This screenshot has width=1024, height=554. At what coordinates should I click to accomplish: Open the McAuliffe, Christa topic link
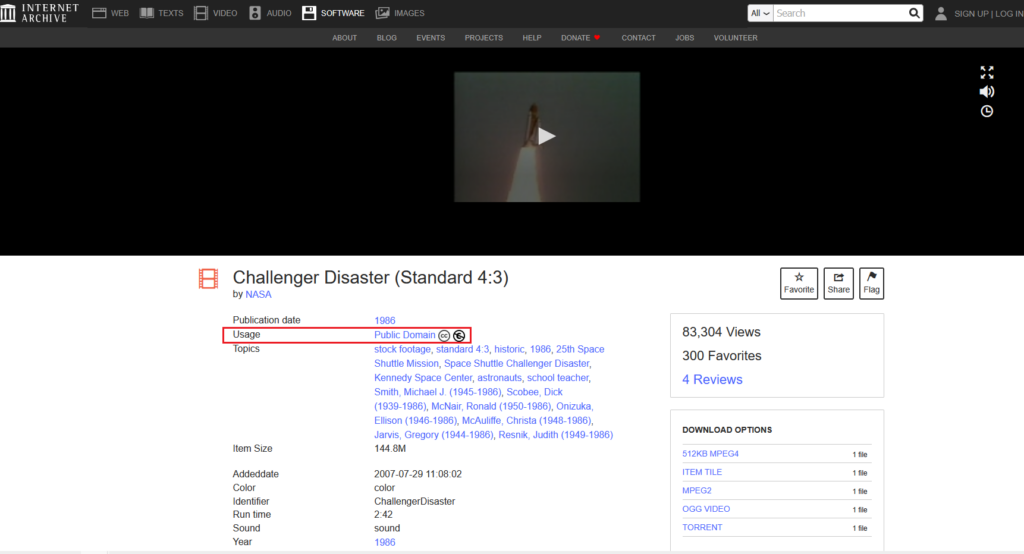[x=526, y=421]
